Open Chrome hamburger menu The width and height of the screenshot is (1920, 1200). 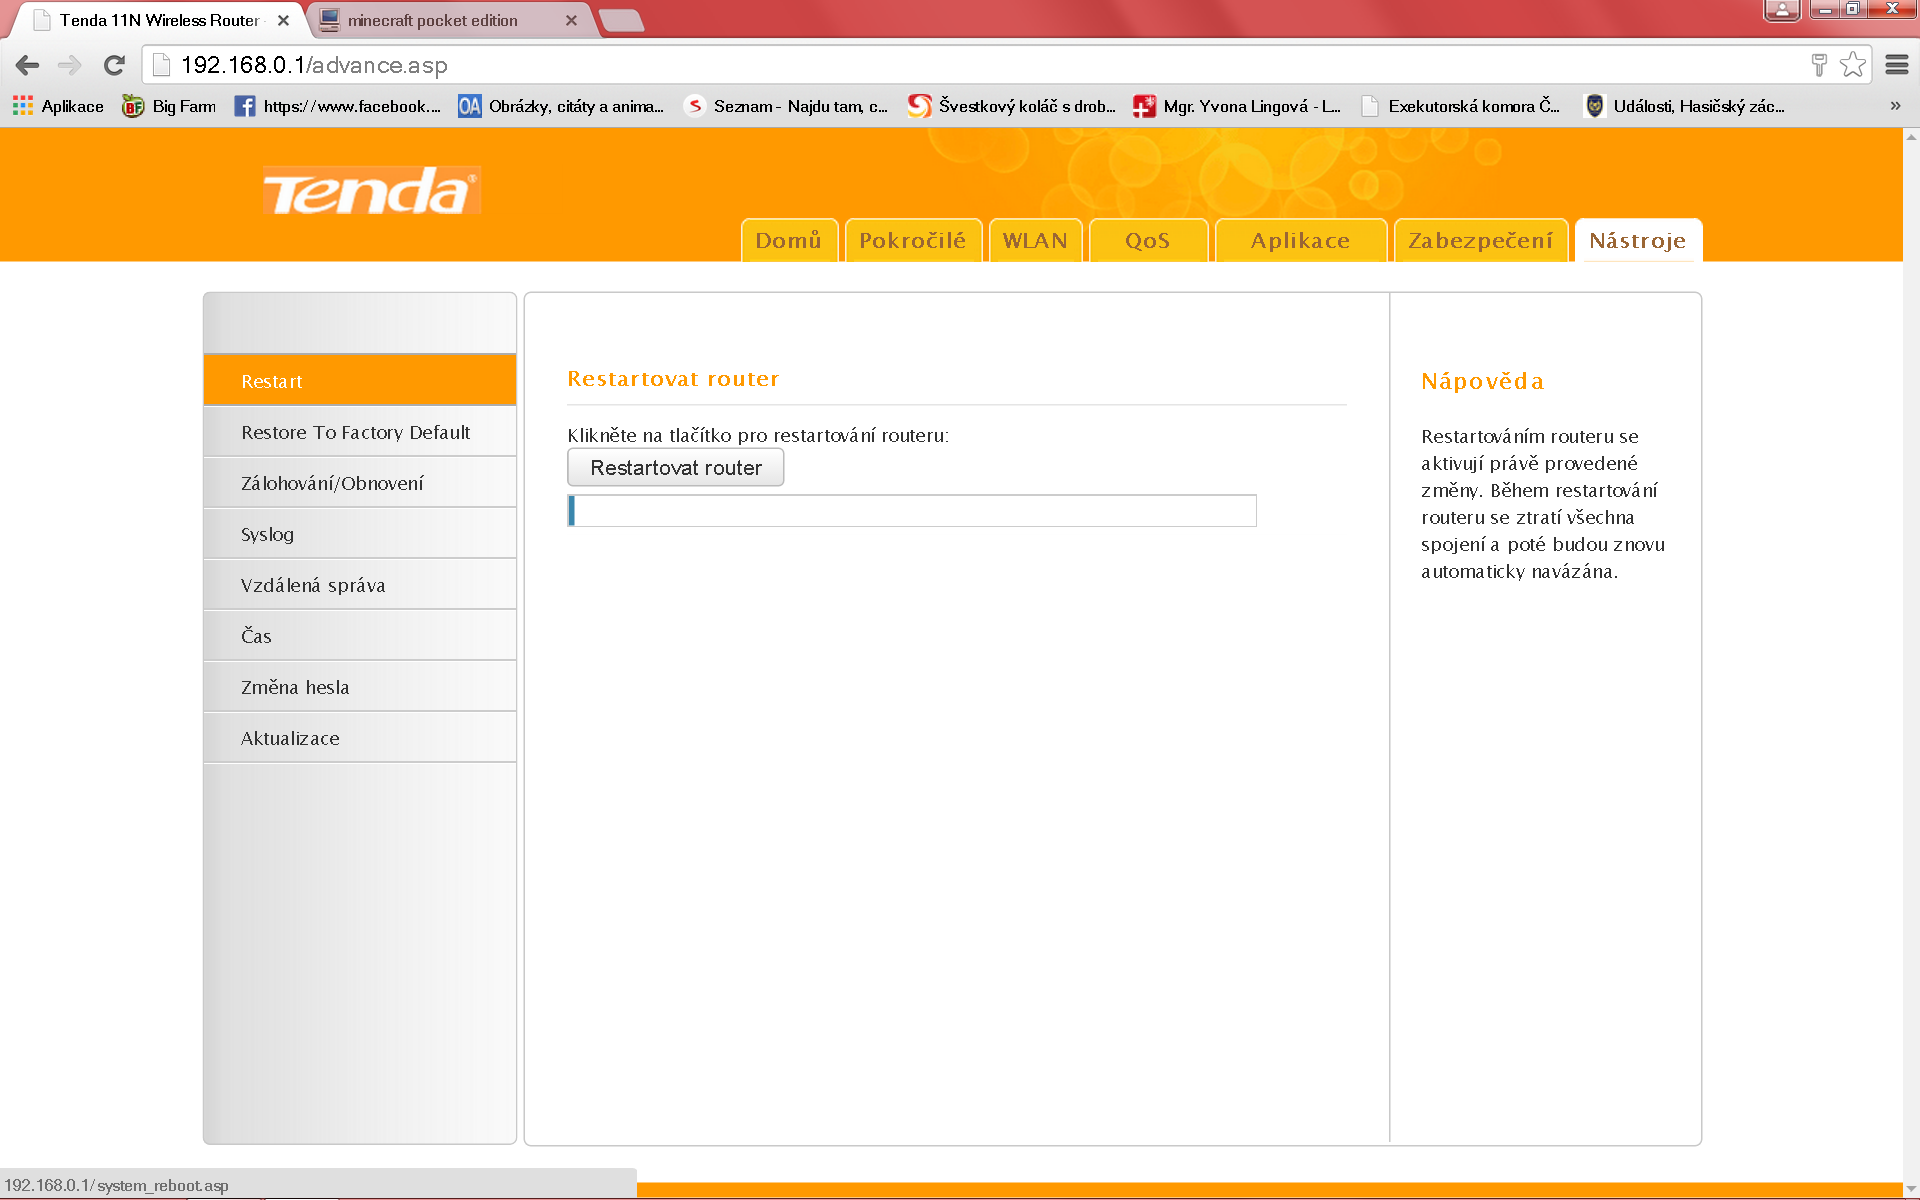pyautogui.click(x=1896, y=65)
